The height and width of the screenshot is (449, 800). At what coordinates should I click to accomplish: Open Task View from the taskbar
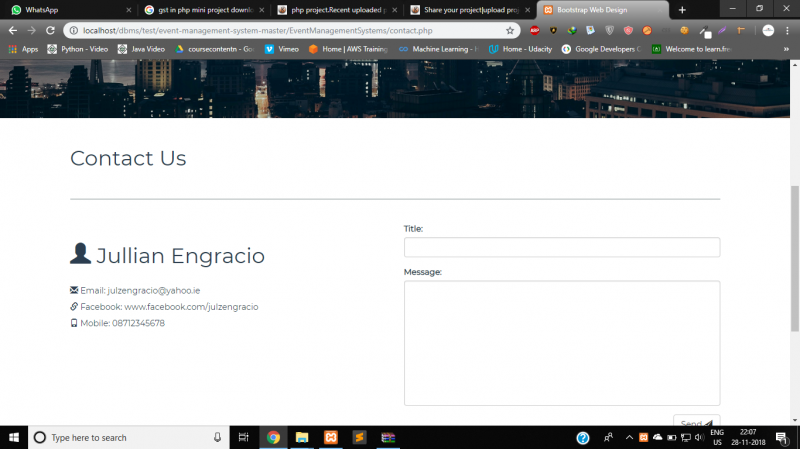point(244,437)
